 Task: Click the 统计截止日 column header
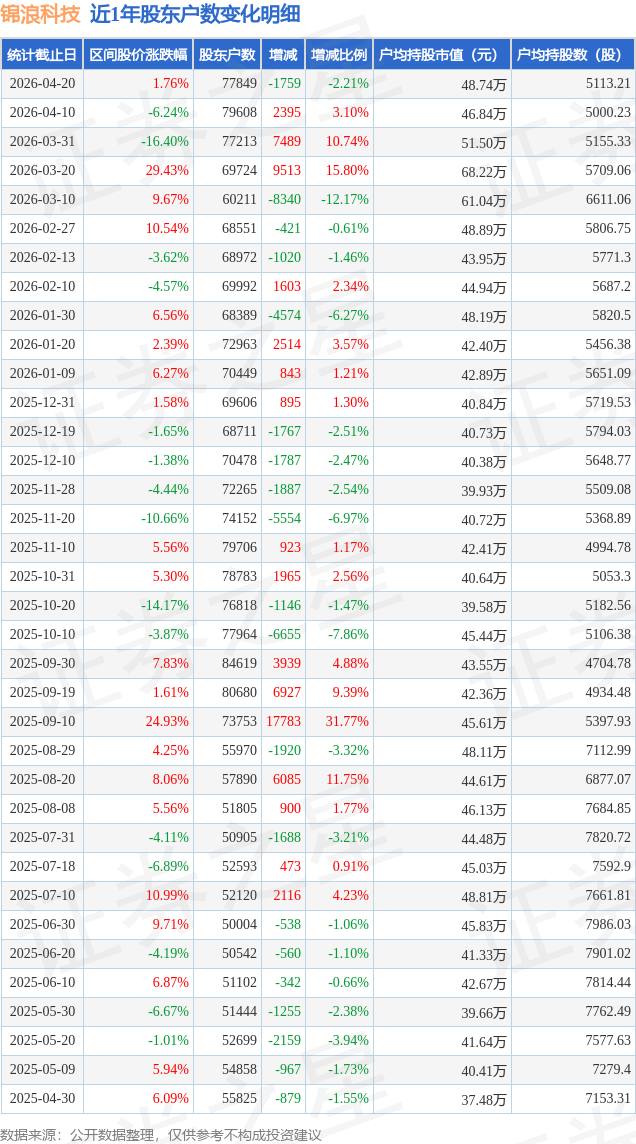pyautogui.click(x=42, y=55)
